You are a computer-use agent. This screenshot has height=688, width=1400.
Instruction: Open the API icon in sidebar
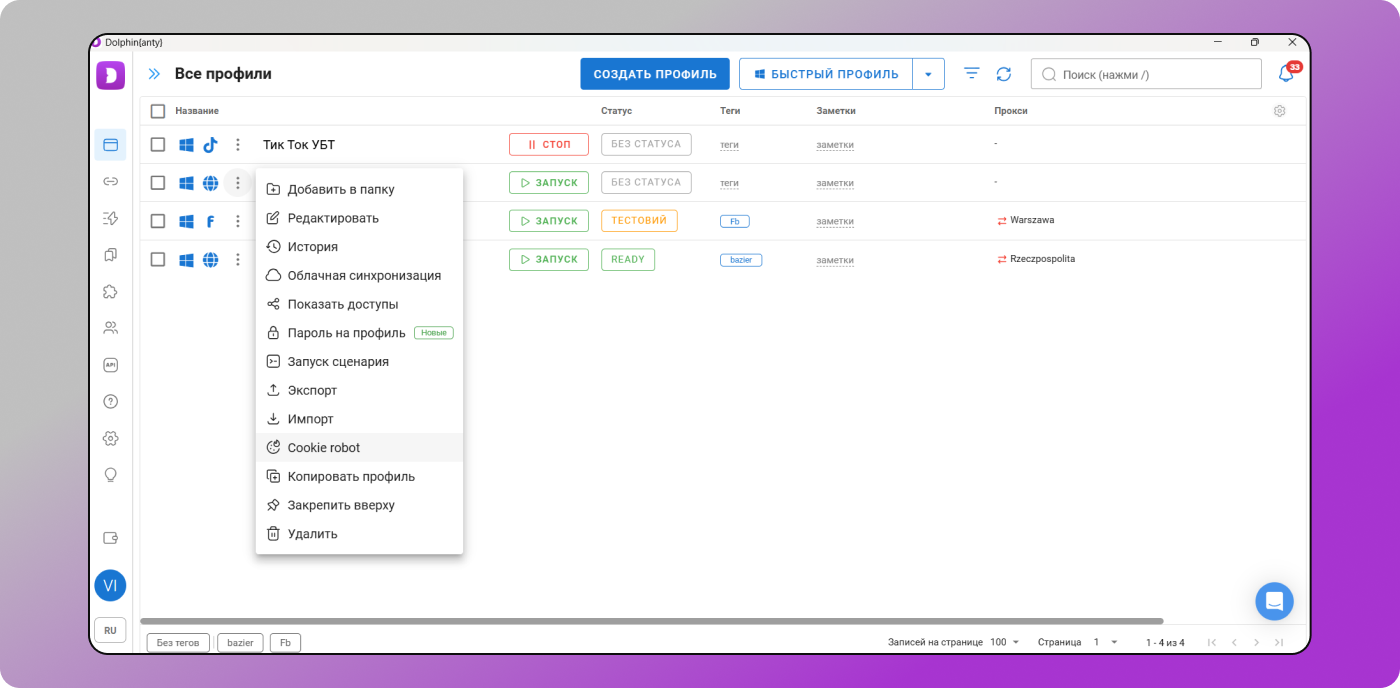coord(111,365)
